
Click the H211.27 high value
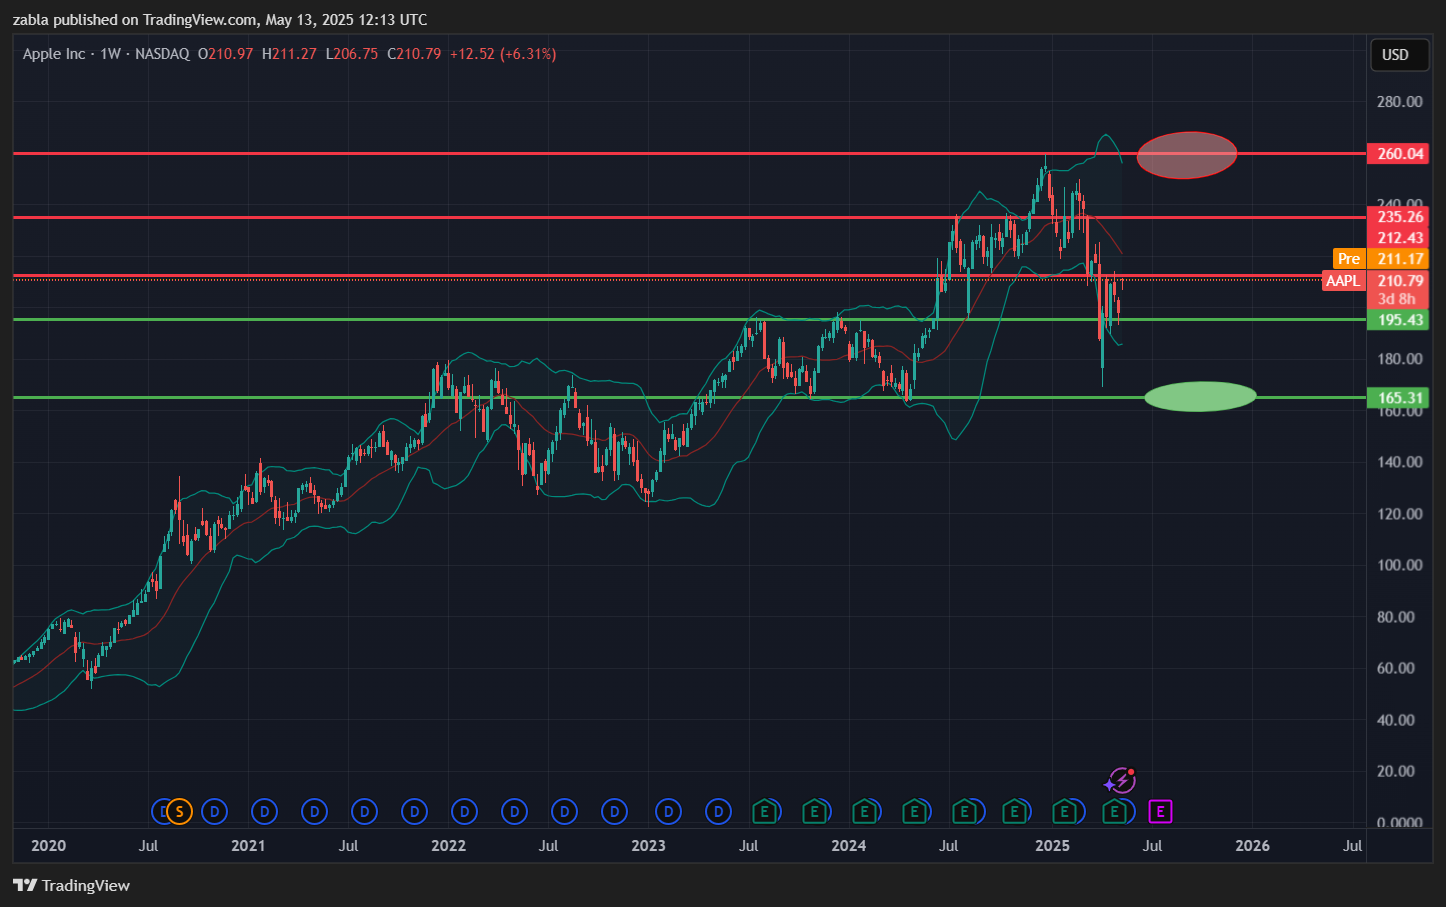[x=289, y=54]
